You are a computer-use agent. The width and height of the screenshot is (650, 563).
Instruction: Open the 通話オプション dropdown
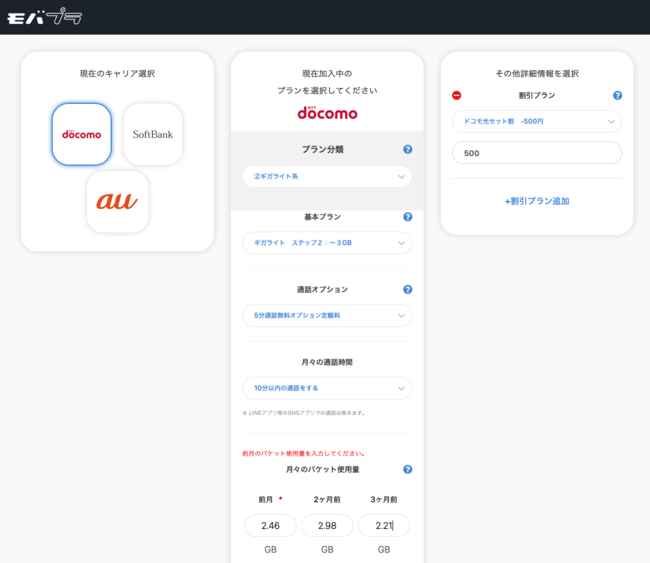(327, 316)
